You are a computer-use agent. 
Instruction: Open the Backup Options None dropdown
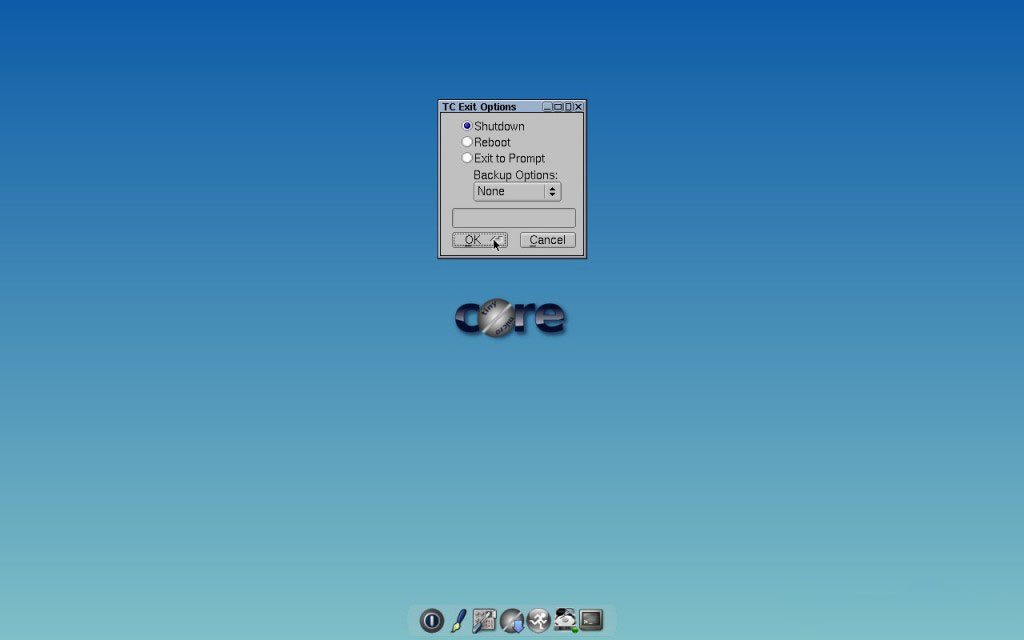pos(517,191)
